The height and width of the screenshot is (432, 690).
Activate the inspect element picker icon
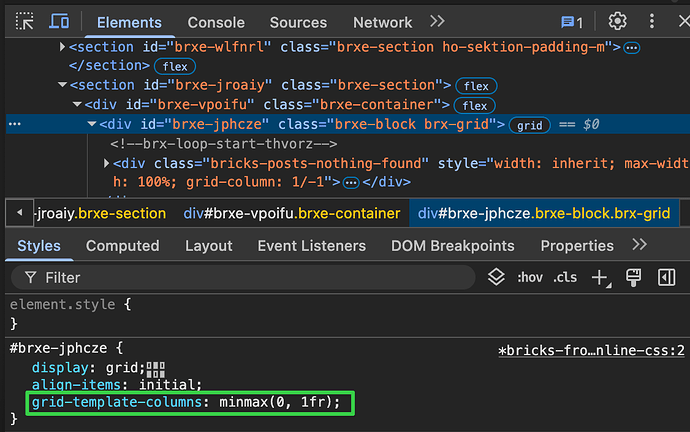click(25, 21)
